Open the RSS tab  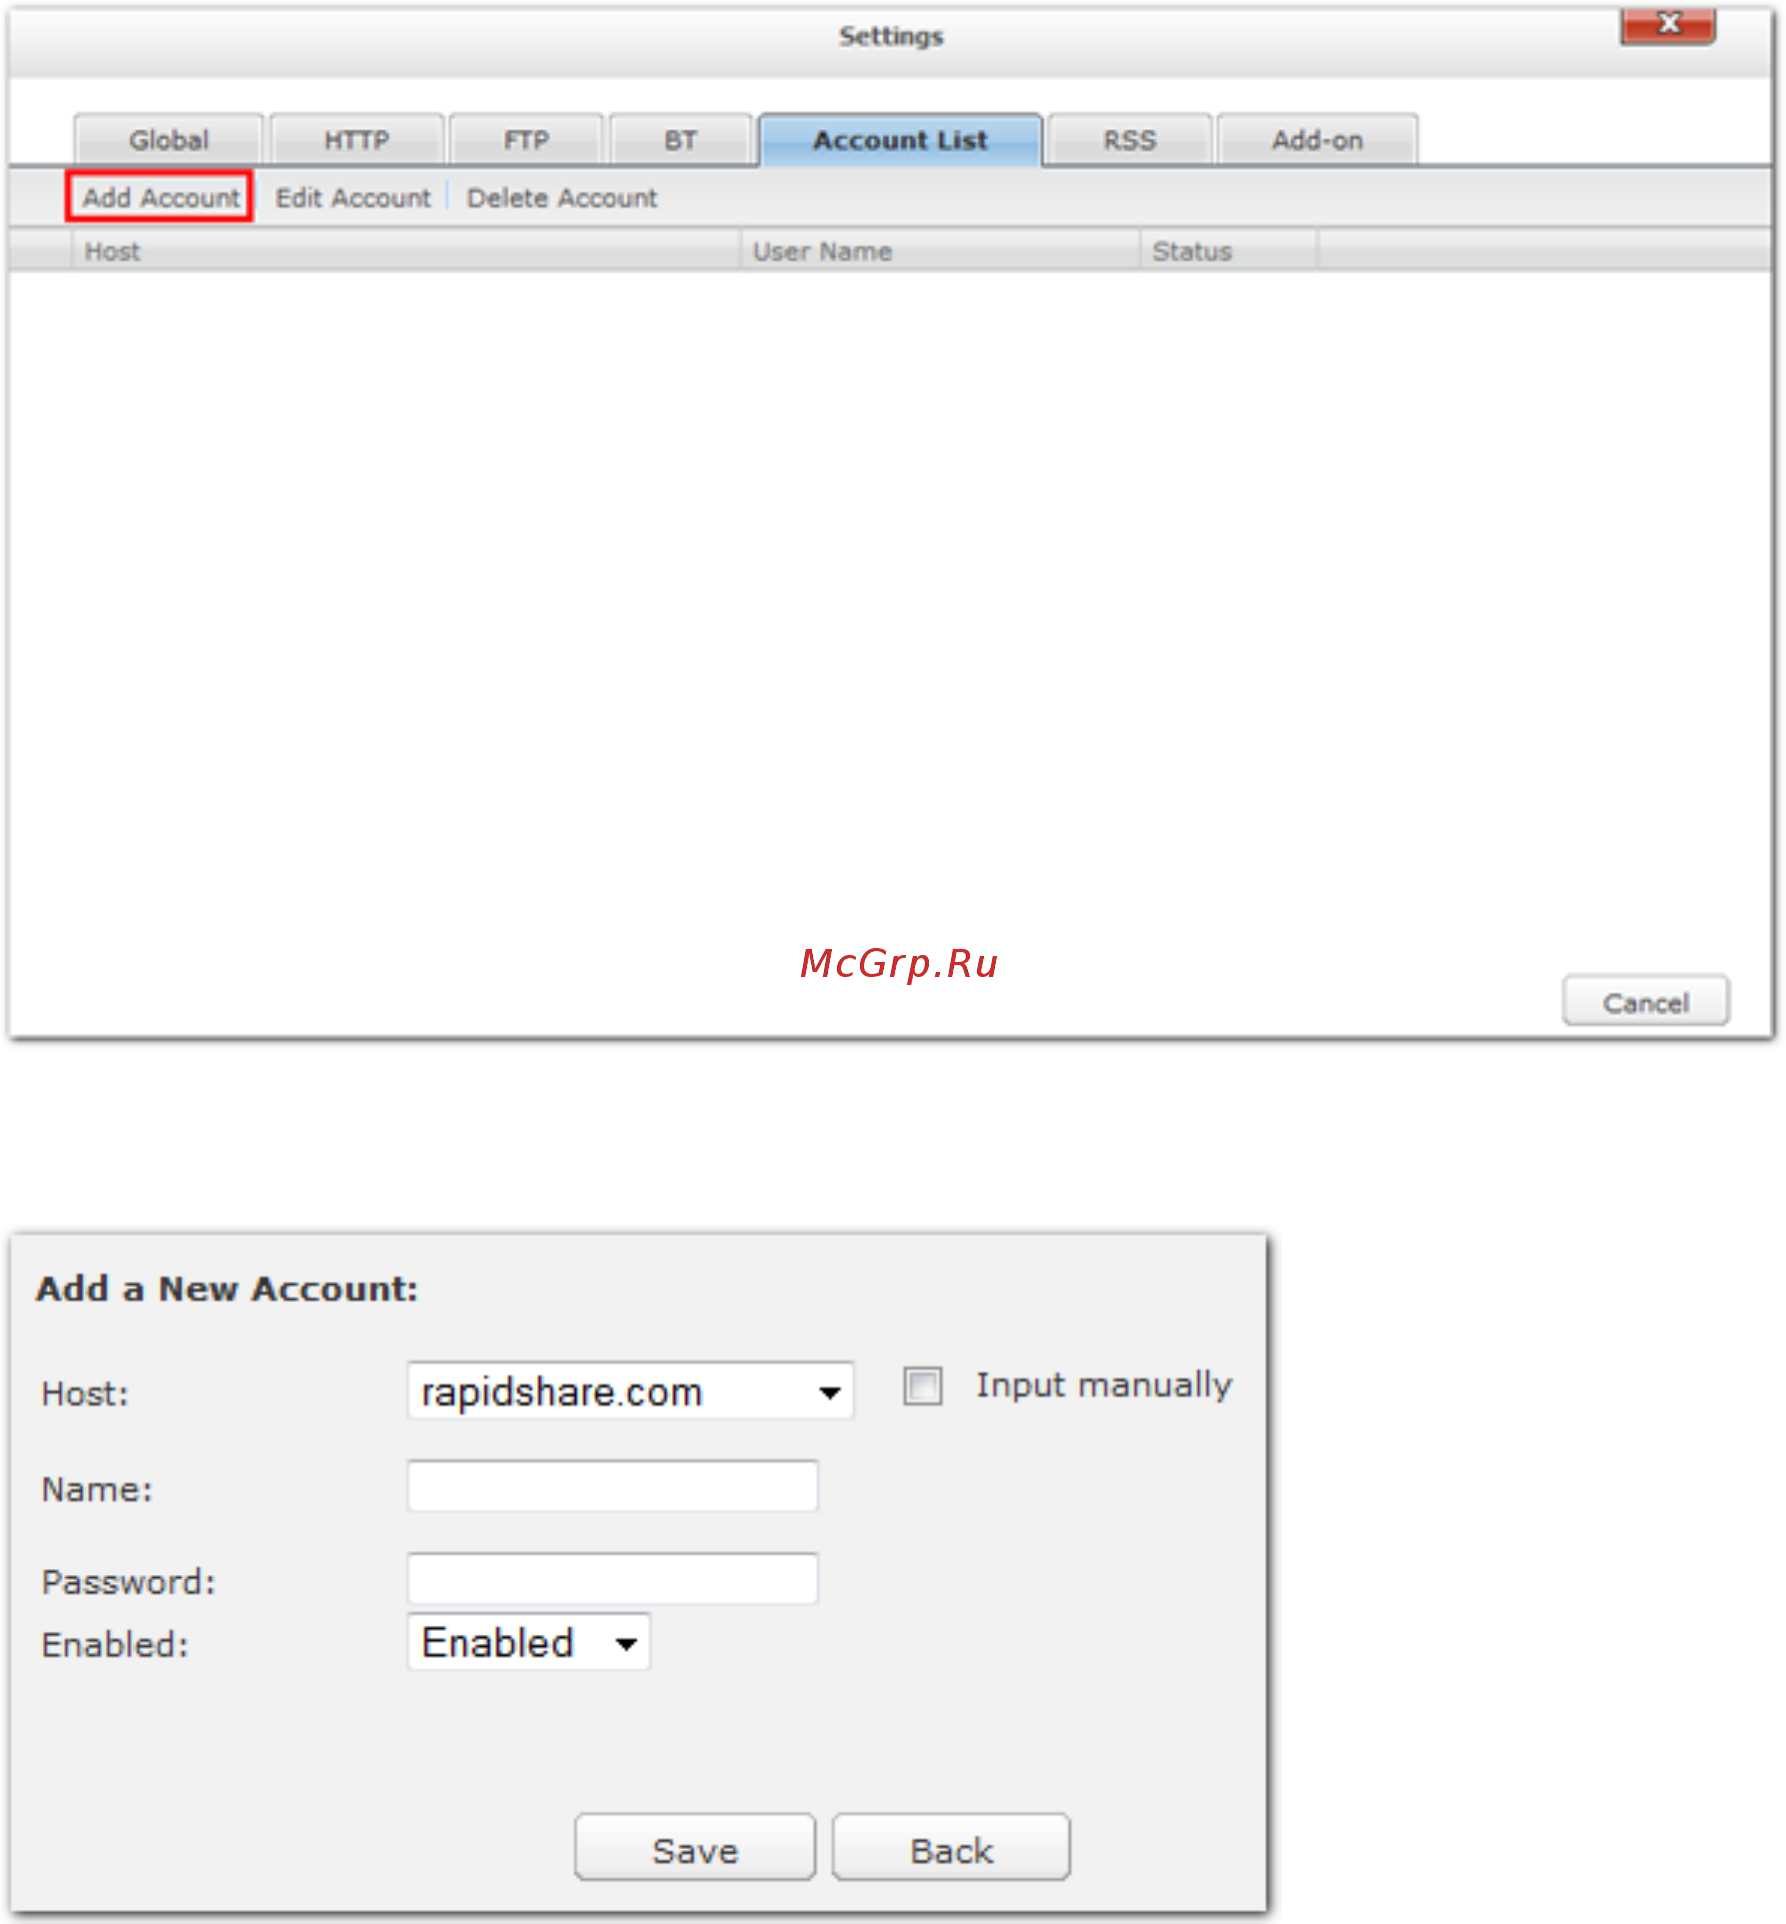click(x=1129, y=140)
